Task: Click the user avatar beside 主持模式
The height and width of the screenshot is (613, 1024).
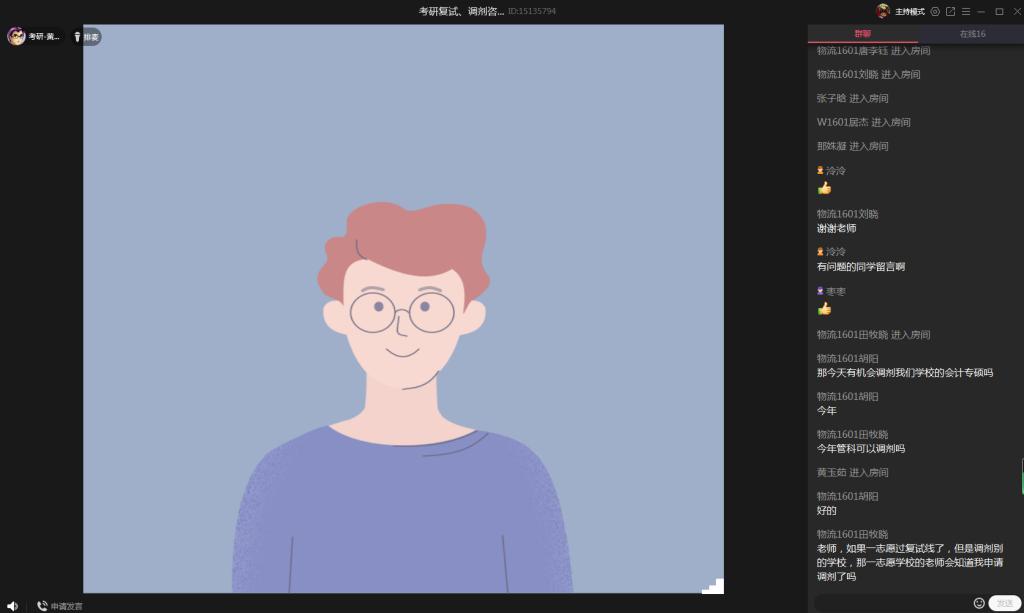Action: [x=883, y=11]
